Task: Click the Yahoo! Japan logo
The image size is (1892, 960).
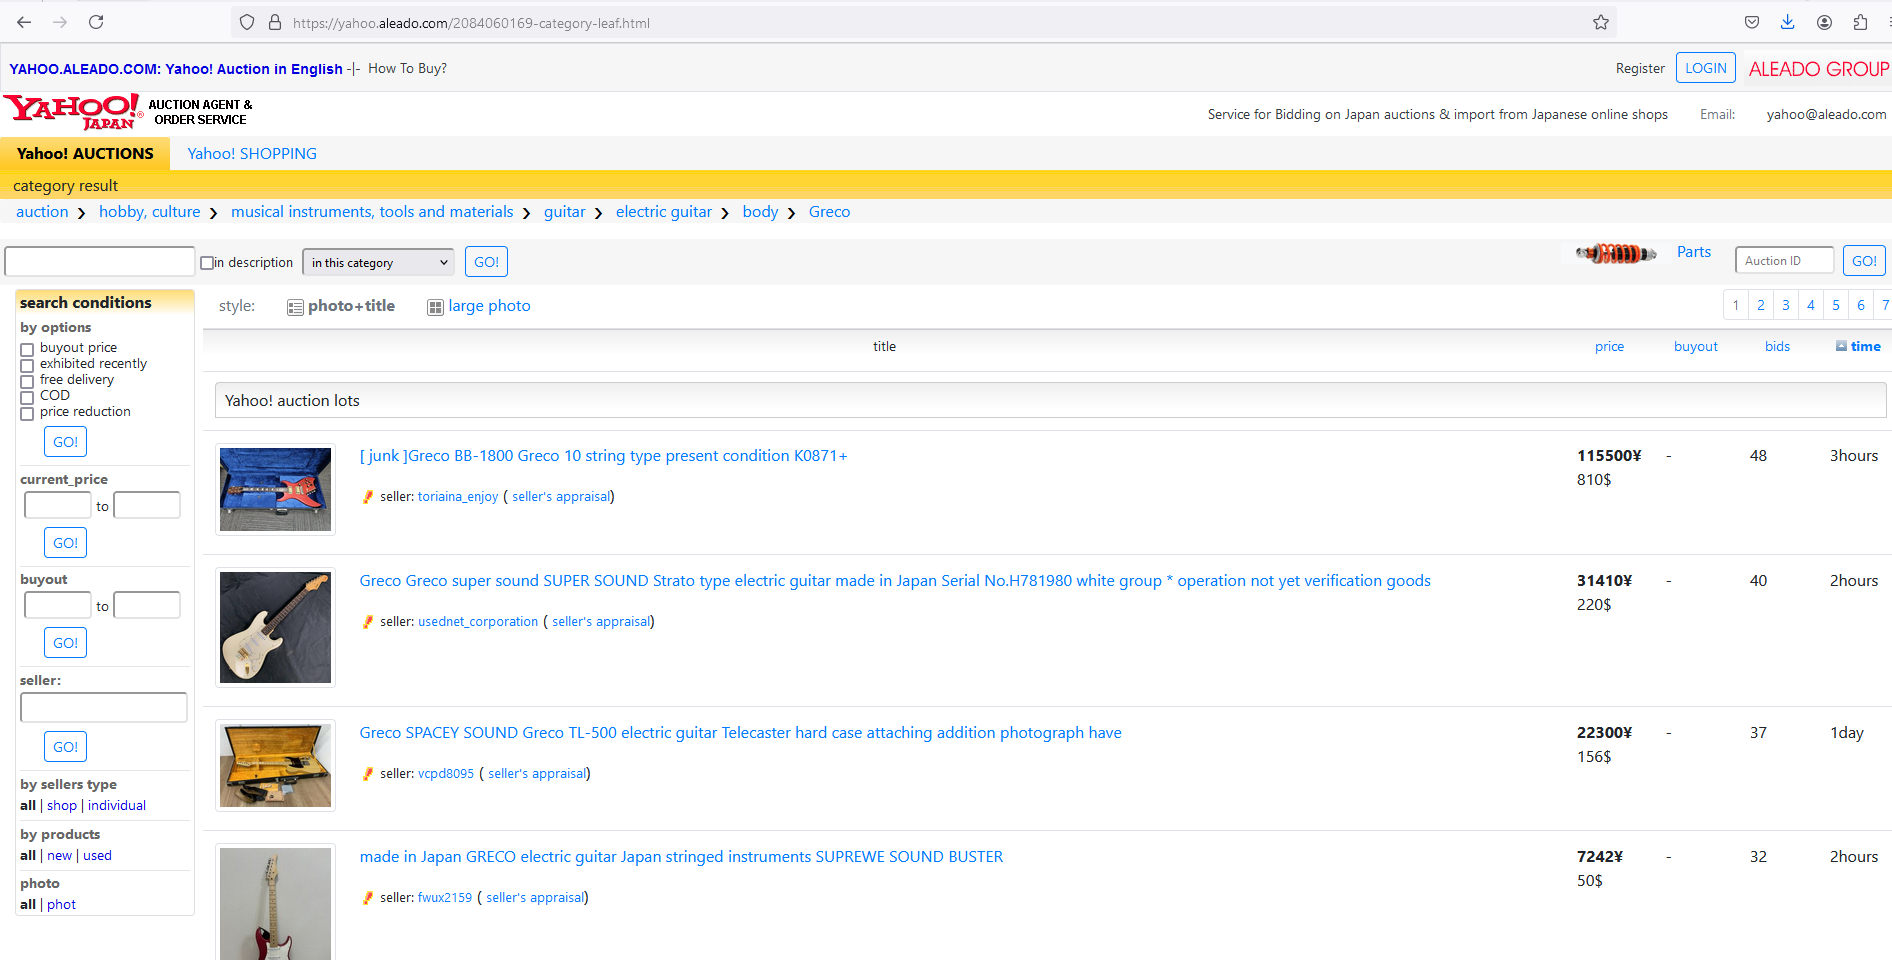Action: pyautogui.click(x=73, y=112)
